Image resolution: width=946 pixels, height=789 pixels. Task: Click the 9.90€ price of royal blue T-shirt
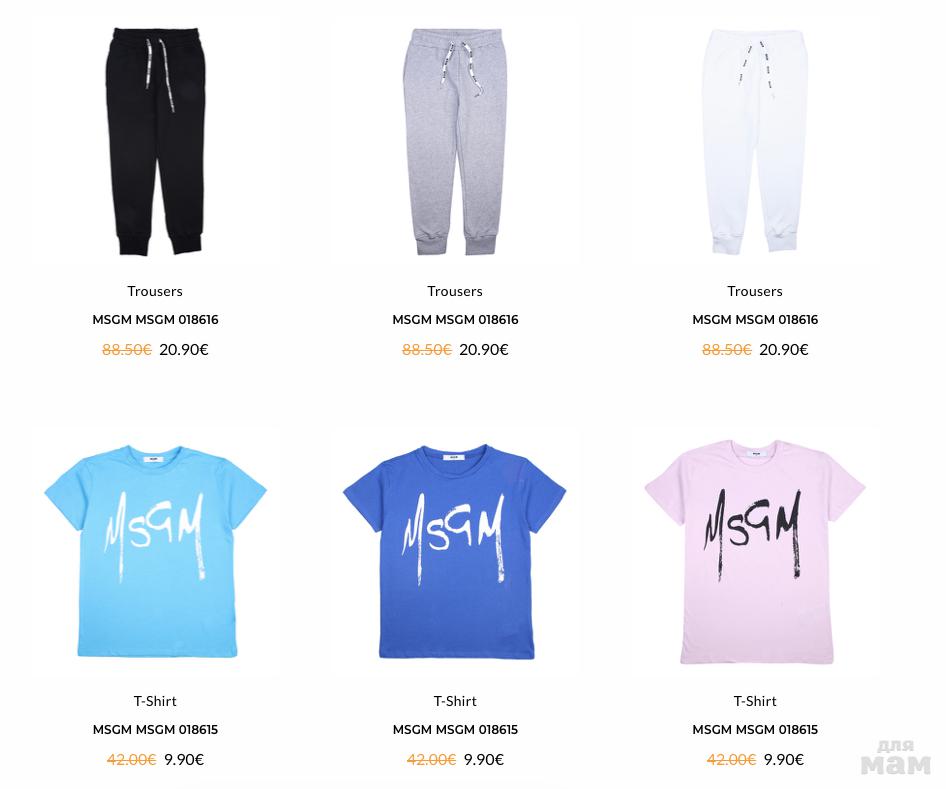click(x=484, y=759)
